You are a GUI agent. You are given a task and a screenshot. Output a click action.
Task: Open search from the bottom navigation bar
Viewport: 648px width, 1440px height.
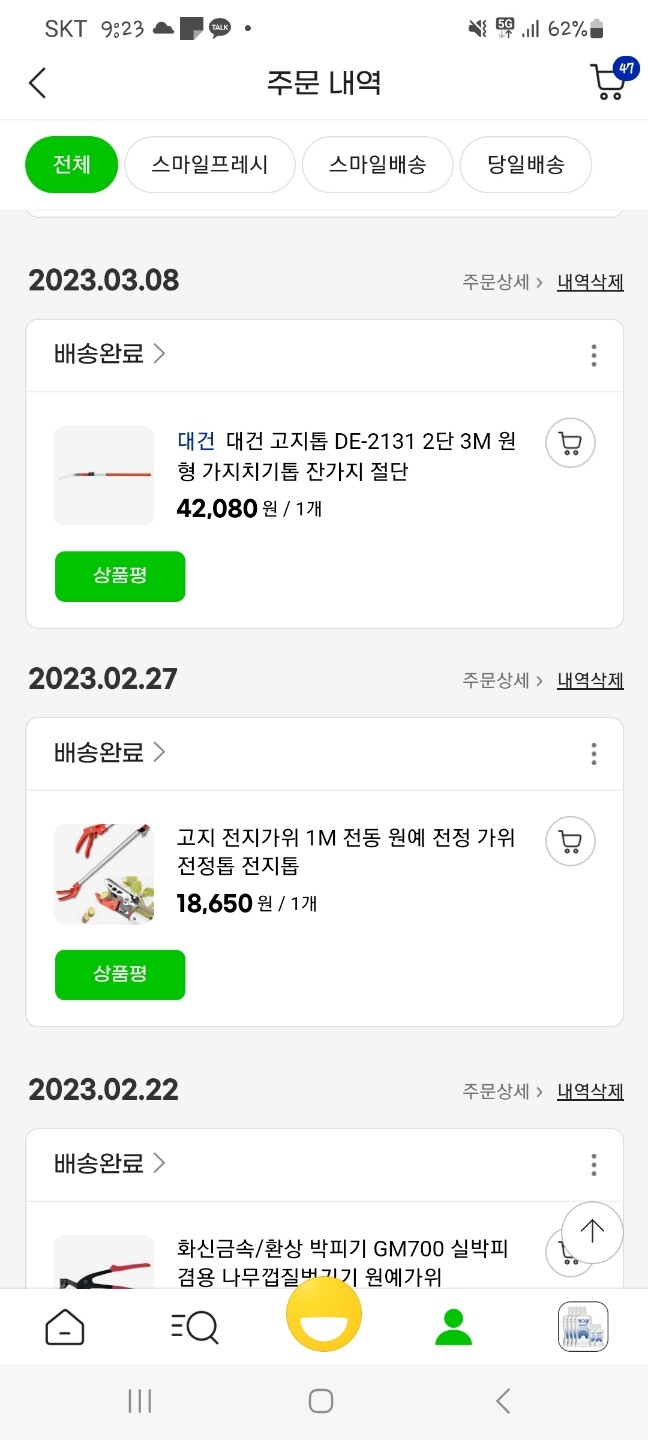tap(194, 1327)
